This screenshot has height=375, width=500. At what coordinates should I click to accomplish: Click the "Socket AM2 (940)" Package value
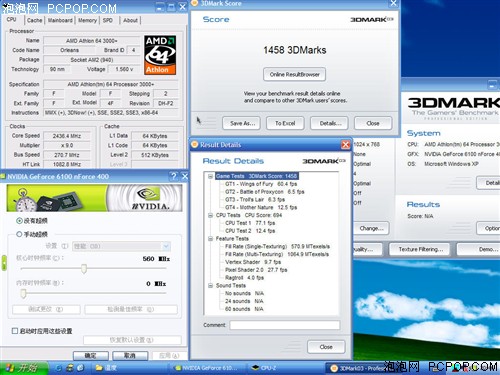92,60
